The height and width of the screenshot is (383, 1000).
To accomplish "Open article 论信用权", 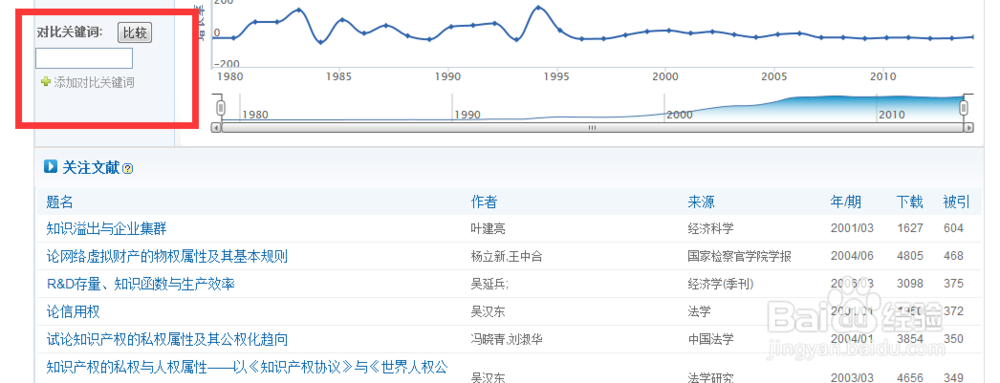I will (73, 312).
